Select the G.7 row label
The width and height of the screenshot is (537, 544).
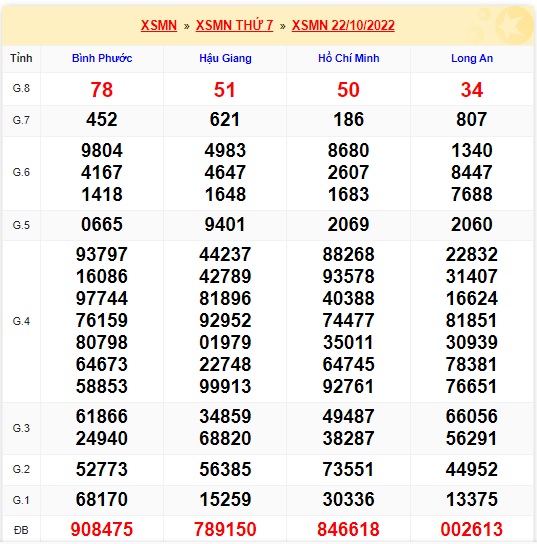tap(21, 120)
